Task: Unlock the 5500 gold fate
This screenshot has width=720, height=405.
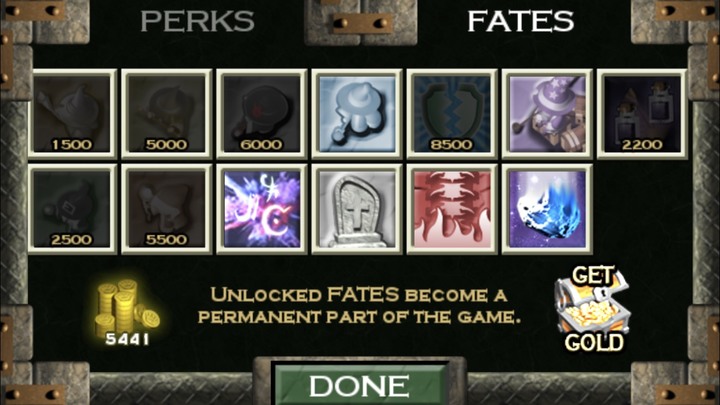Action: point(167,209)
